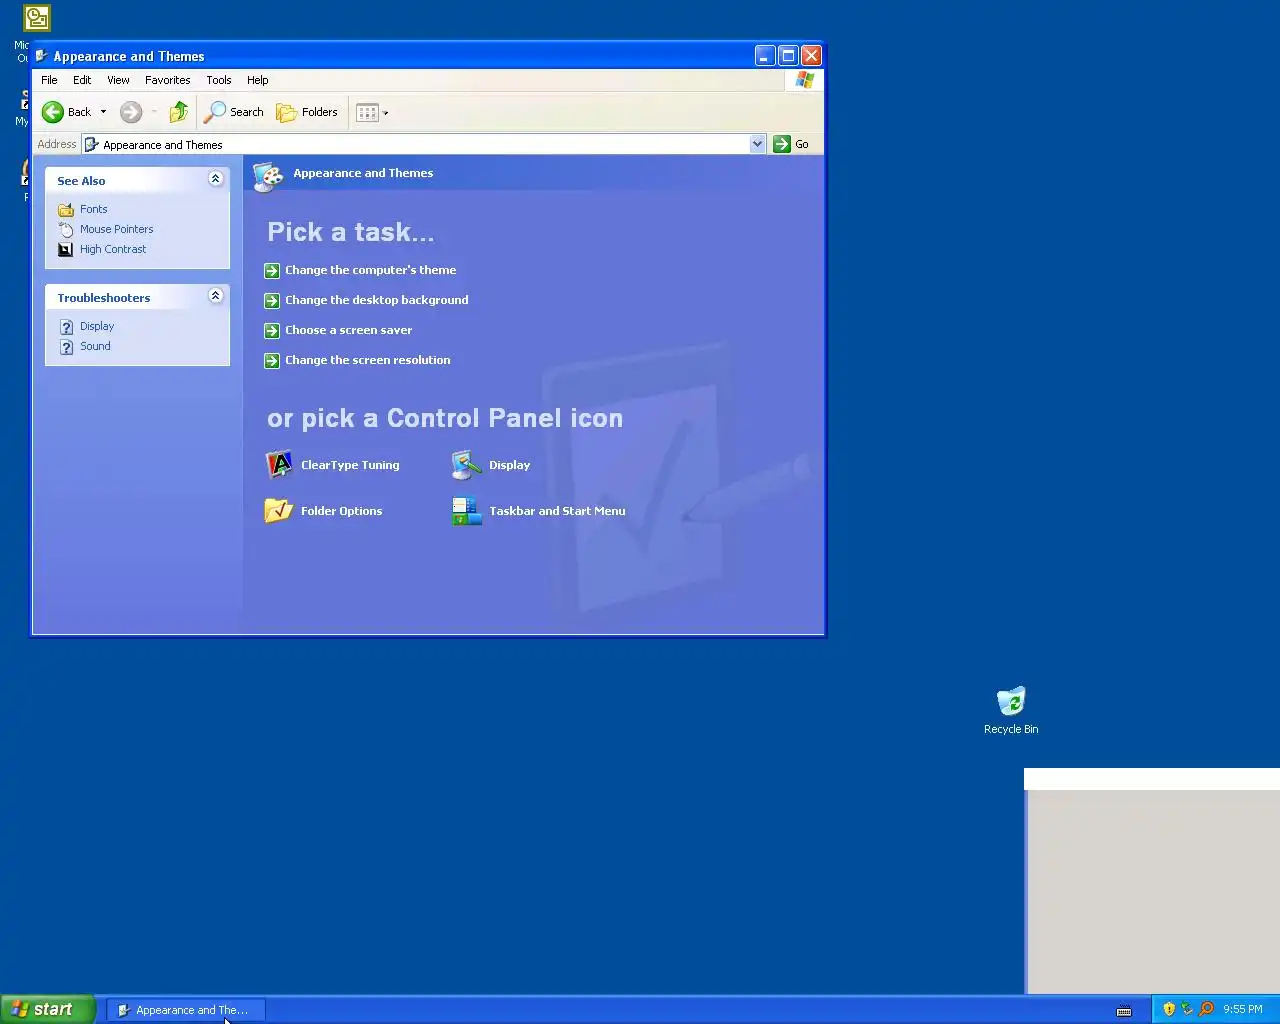Open the Folder Options icon
The height and width of the screenshot is (1024, 1280).
279,511
